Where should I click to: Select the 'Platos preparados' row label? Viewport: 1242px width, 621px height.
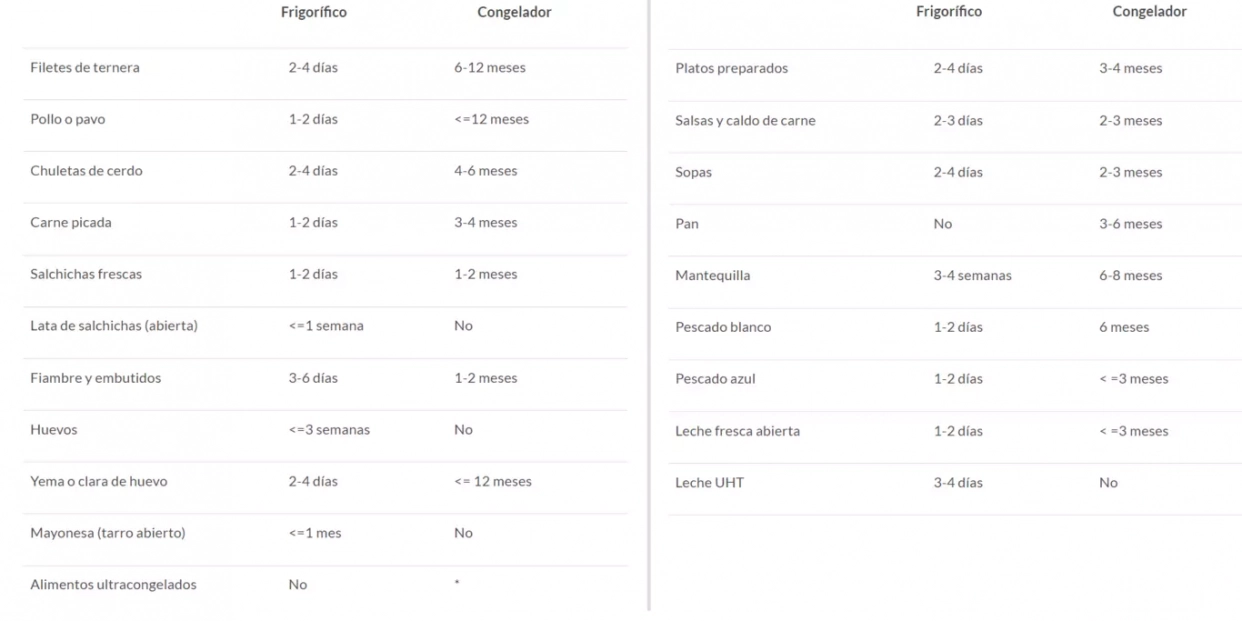tap(732, 69)
